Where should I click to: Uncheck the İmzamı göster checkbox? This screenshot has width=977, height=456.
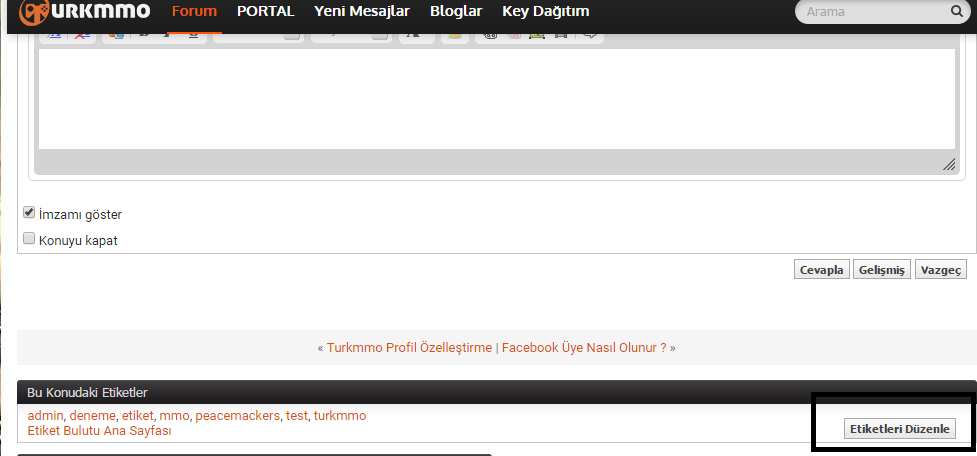pyautogui.click(x=29, y=212)
